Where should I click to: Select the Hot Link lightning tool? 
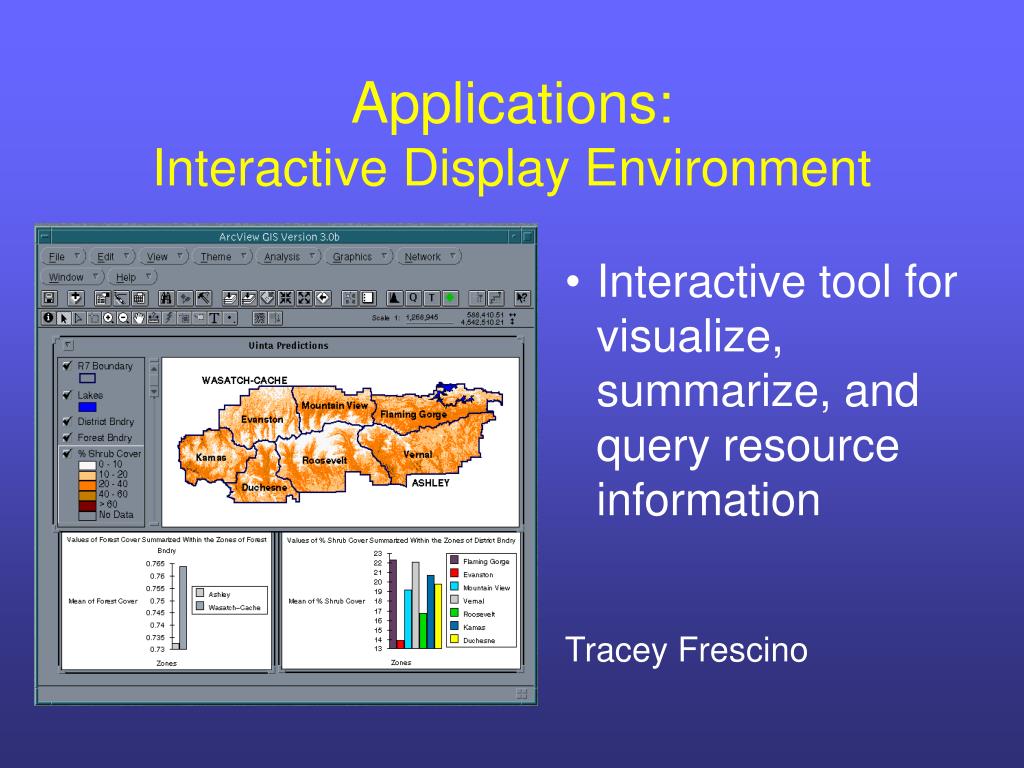click(168, 318)
